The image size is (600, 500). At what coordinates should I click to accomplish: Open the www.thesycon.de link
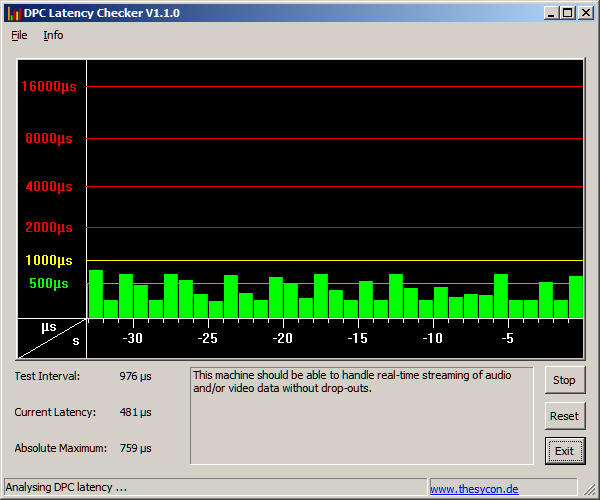[474, 489]
